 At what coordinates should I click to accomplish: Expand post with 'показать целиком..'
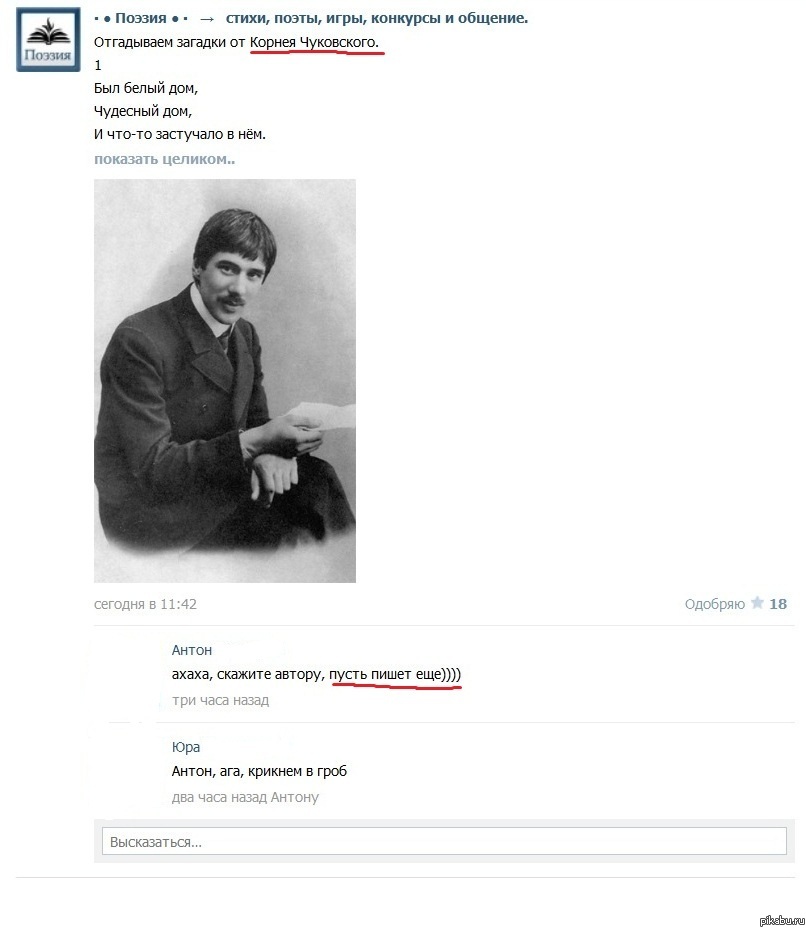(x=165, y=159)
